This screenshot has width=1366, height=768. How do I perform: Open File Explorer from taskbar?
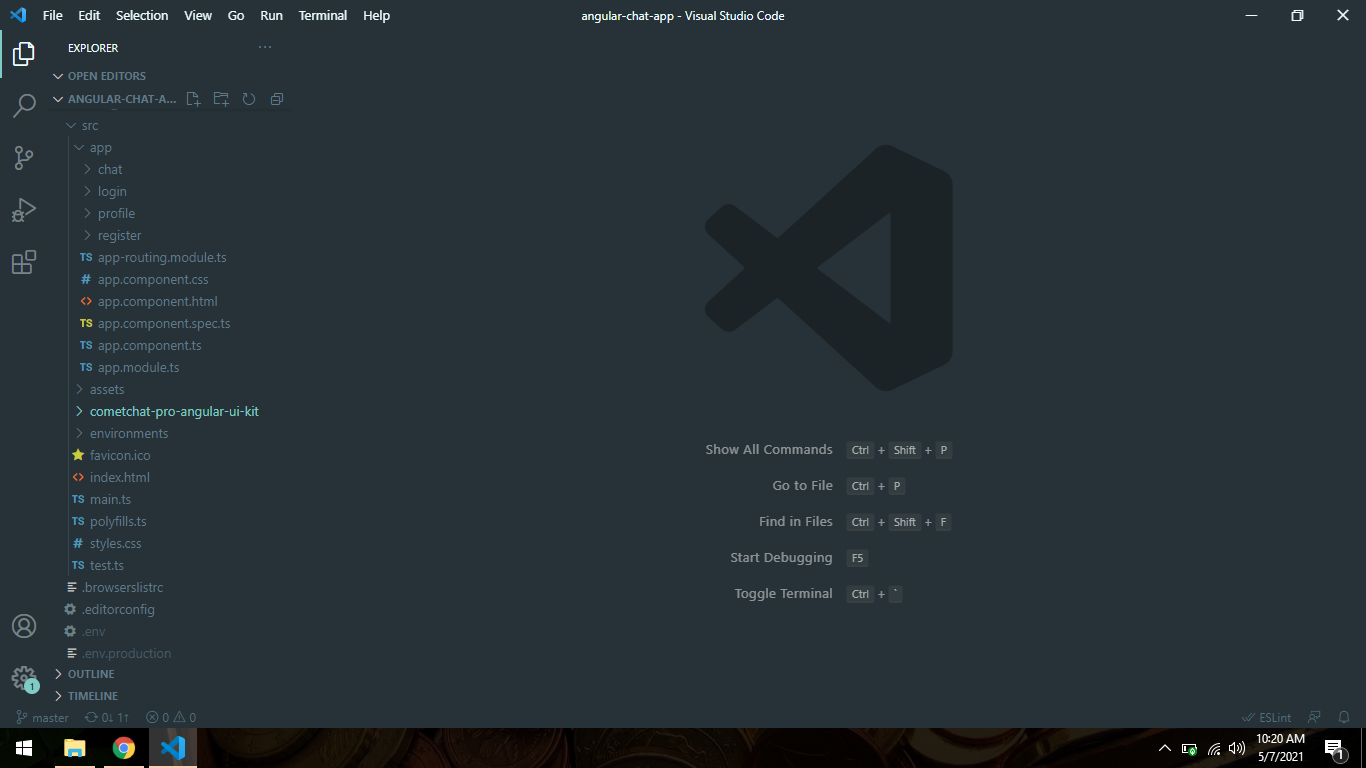[x=75, y=748]
